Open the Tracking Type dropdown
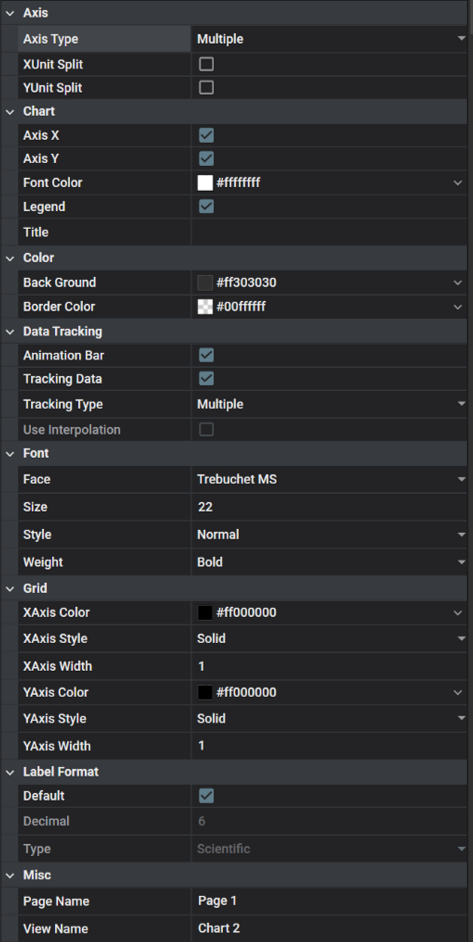The image size is (473, 942). pyautogui.click(x=329, y=404)
